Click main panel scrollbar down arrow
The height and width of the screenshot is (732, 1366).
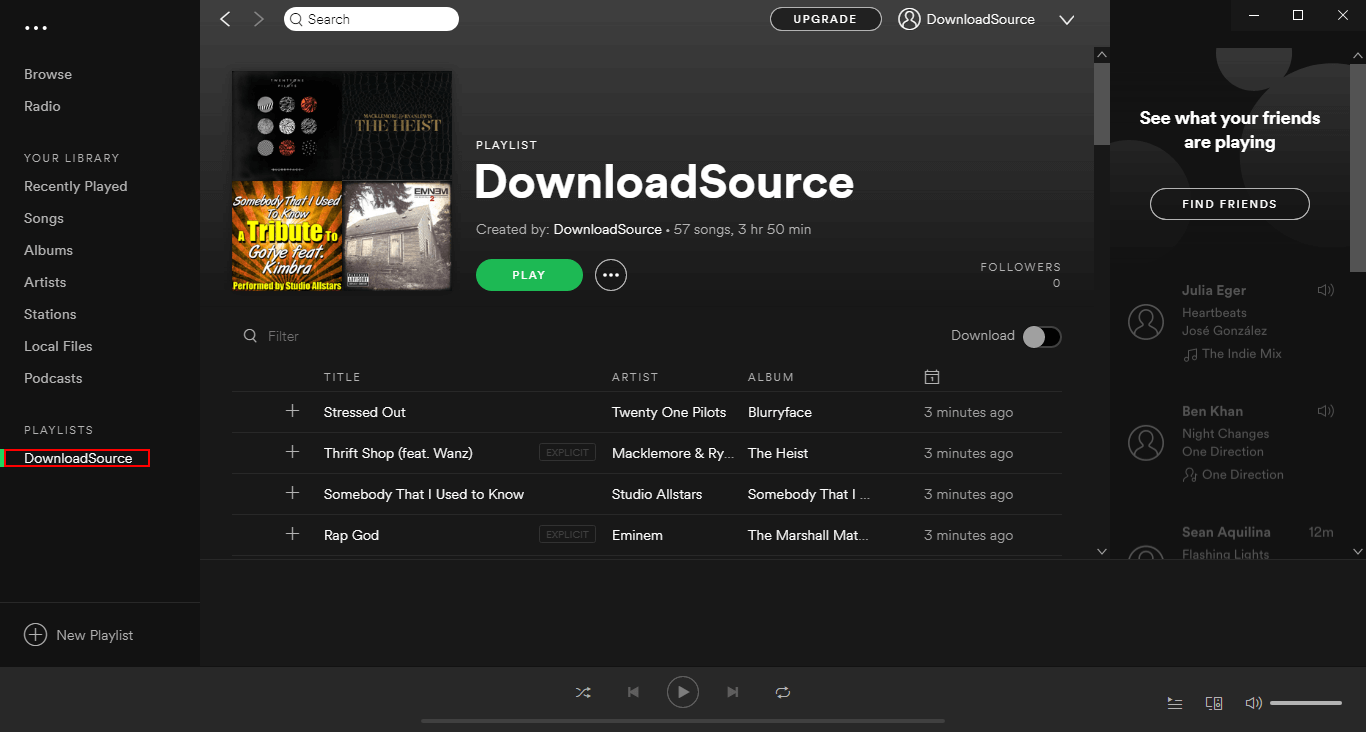(1102, 551)
